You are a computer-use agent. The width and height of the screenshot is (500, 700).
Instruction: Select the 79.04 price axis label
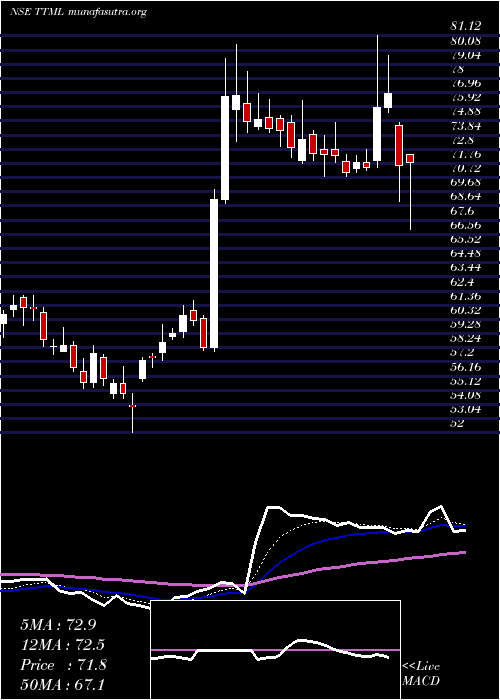pyautogui.click(x=465, y=55)
